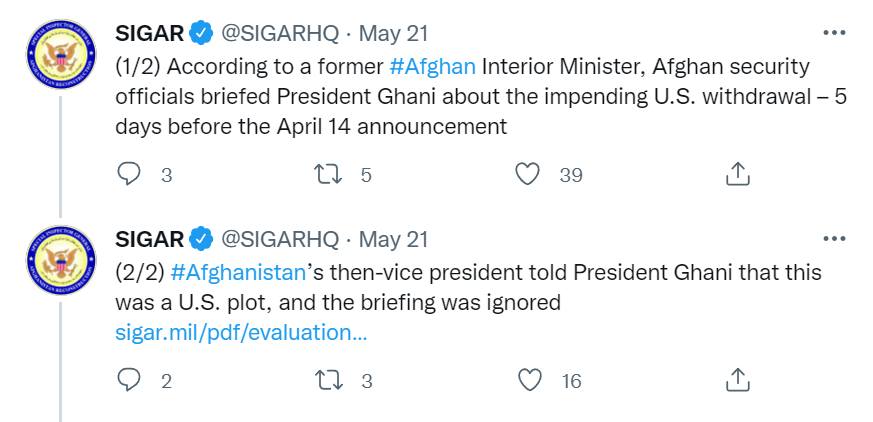Retweet the first (1/2) tweet
873x422 pixels.
point(326,174)
